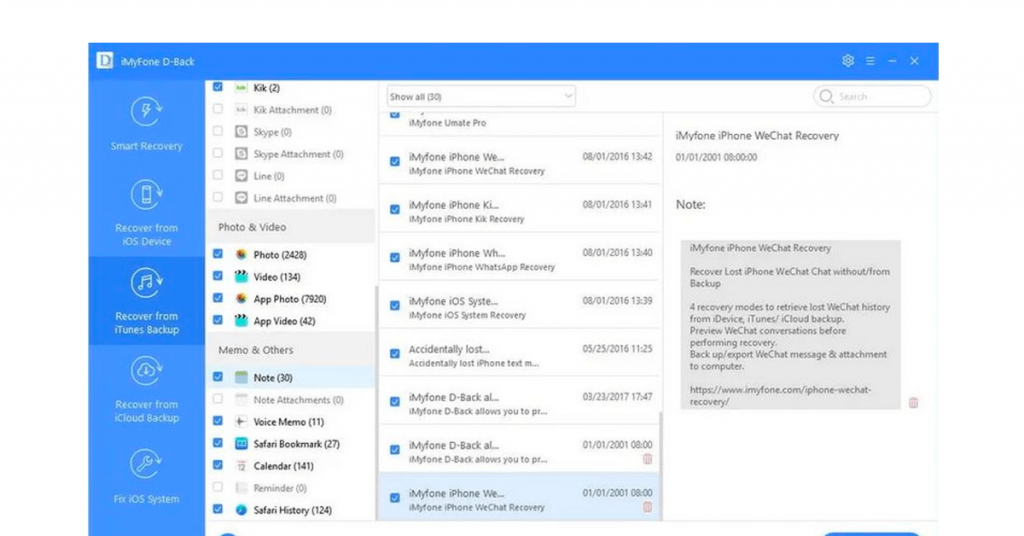
Task: Click the Safari History icon
Action: 241,510
